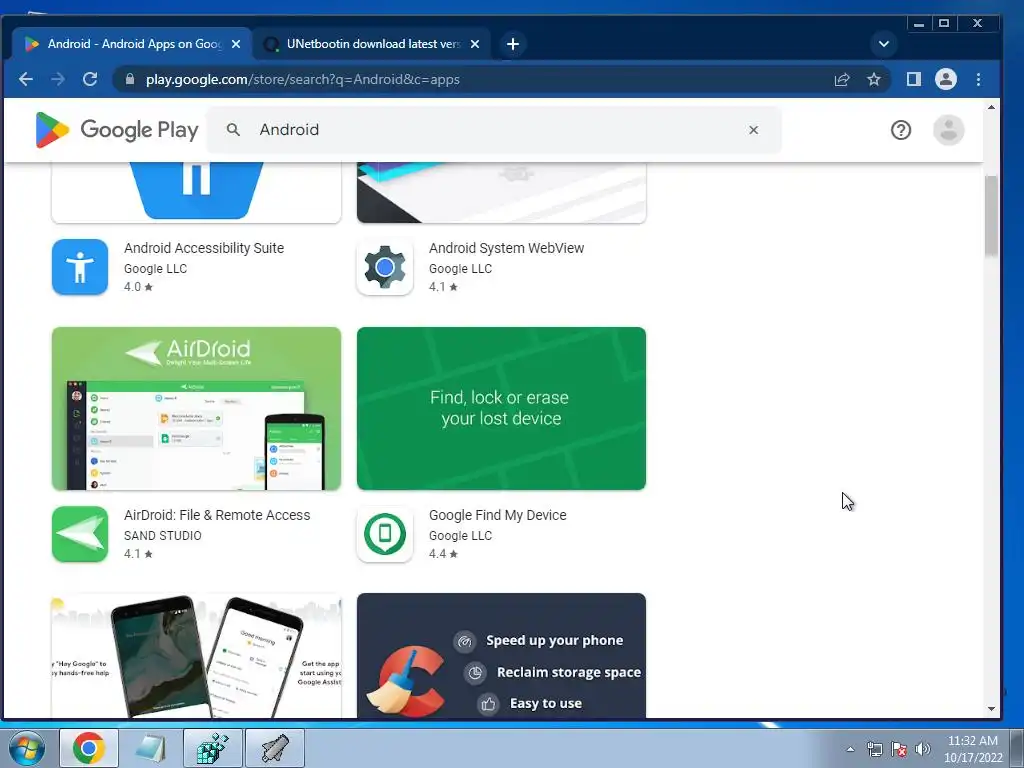This screenshot has width=1024, height=768.
Task: Open the Windows Start menu
Action: click(27, 748)
